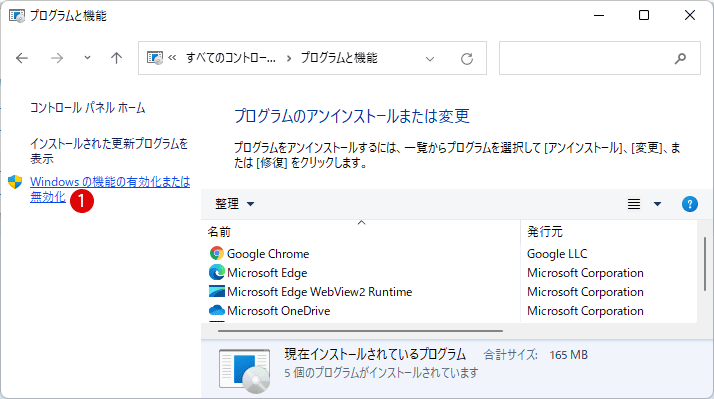Select Microsoft Edge WebView2 Runtime entry
The height and width of the screenshot is (399, 714).
319,292
